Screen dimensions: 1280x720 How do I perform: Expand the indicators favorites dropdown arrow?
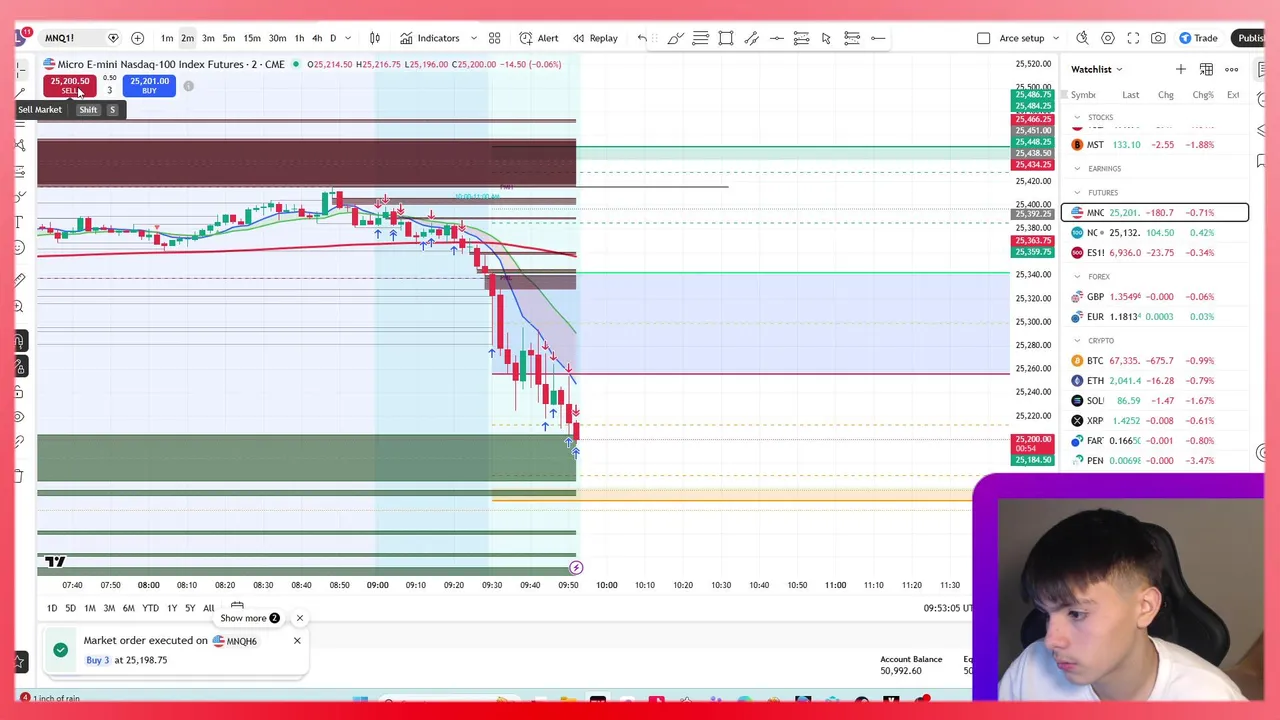coord(473,38)
